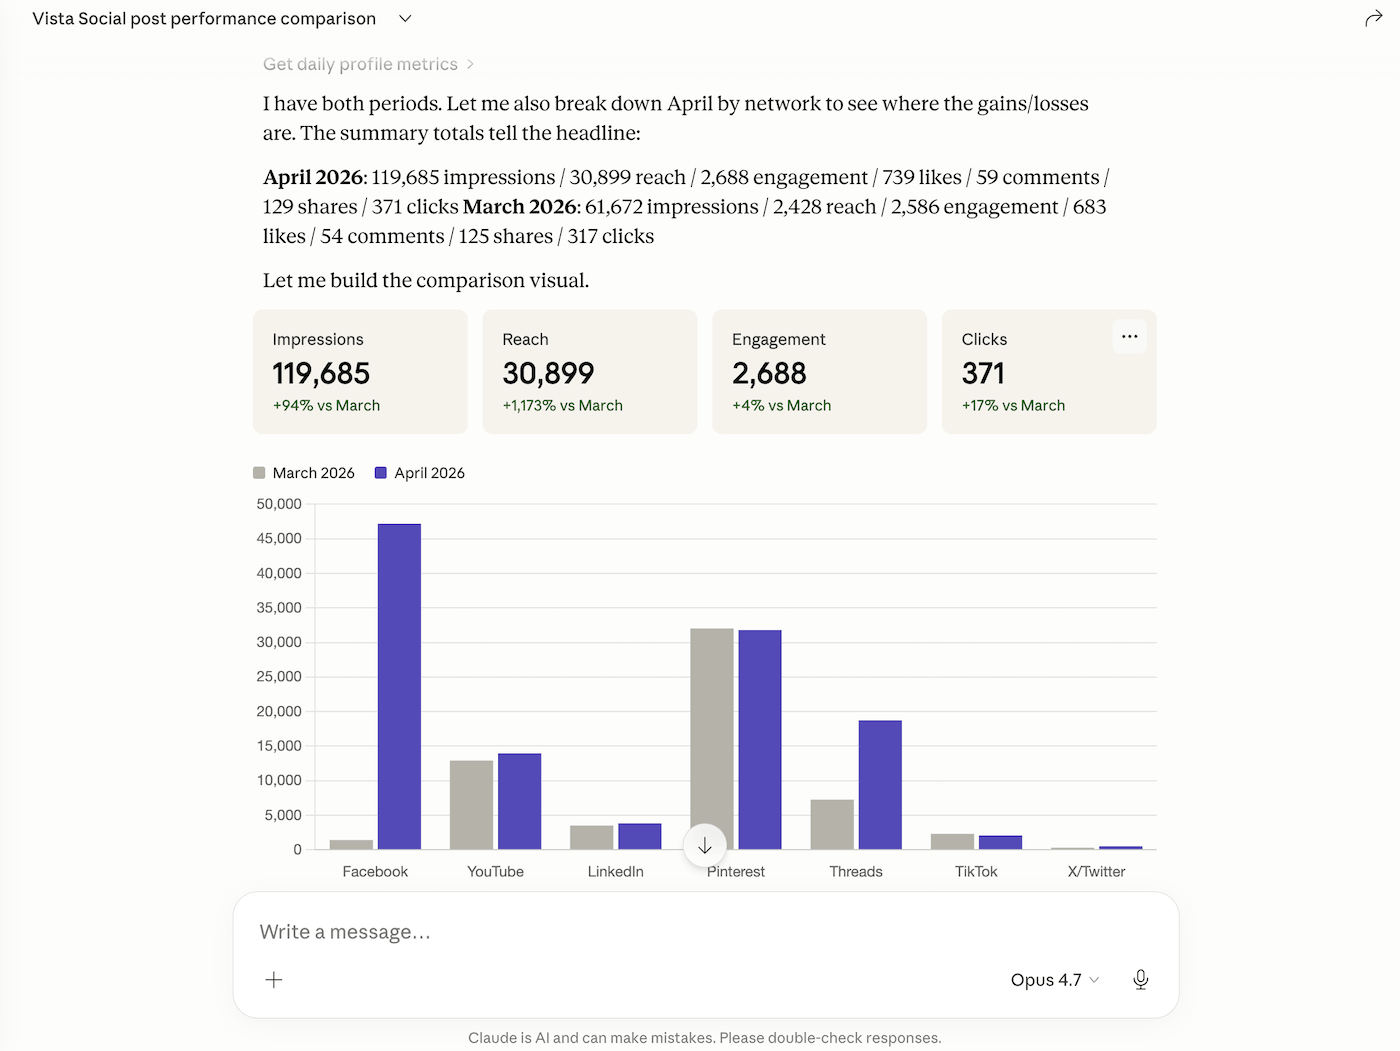1400x1051 pixels.
Task: Expand the Get daily profile metrics step
Action: 368,64
